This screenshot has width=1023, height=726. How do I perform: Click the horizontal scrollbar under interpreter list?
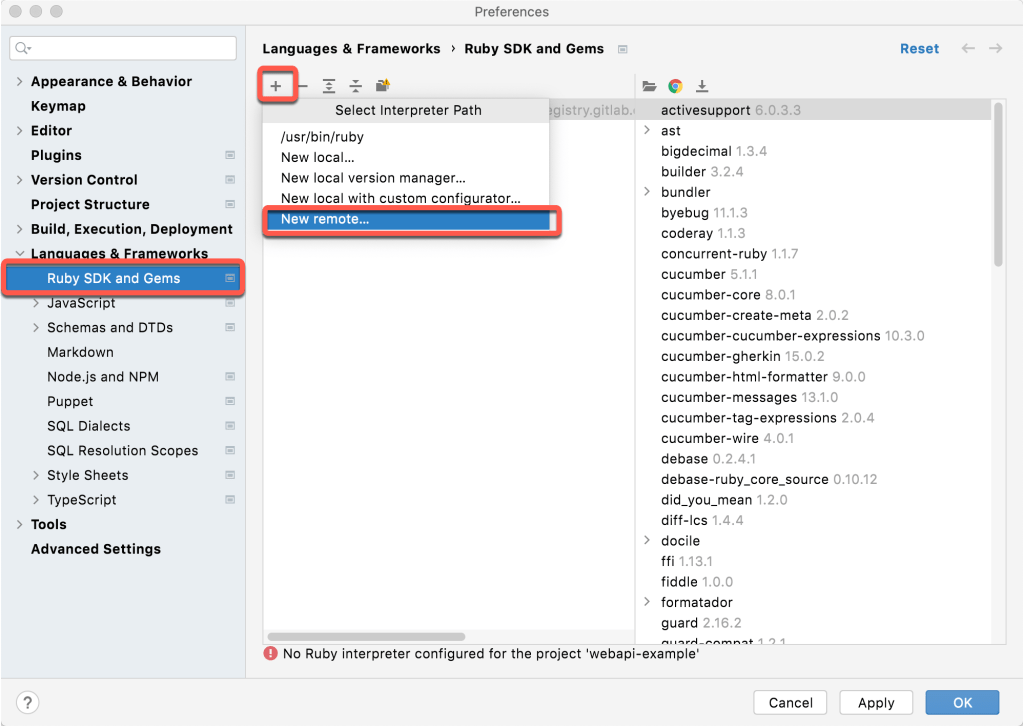366,636
